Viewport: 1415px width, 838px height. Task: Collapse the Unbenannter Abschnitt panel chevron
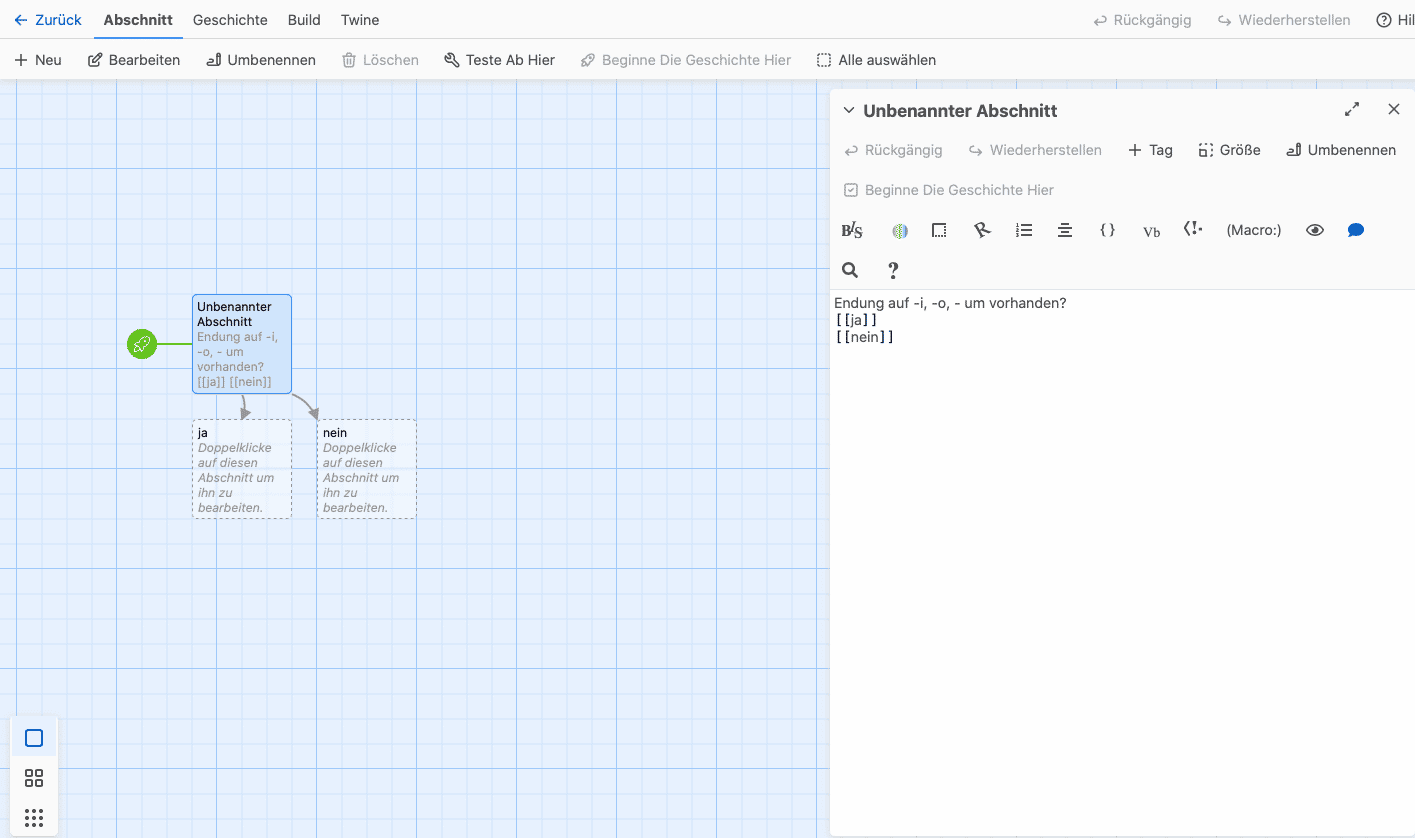(849, 111)
